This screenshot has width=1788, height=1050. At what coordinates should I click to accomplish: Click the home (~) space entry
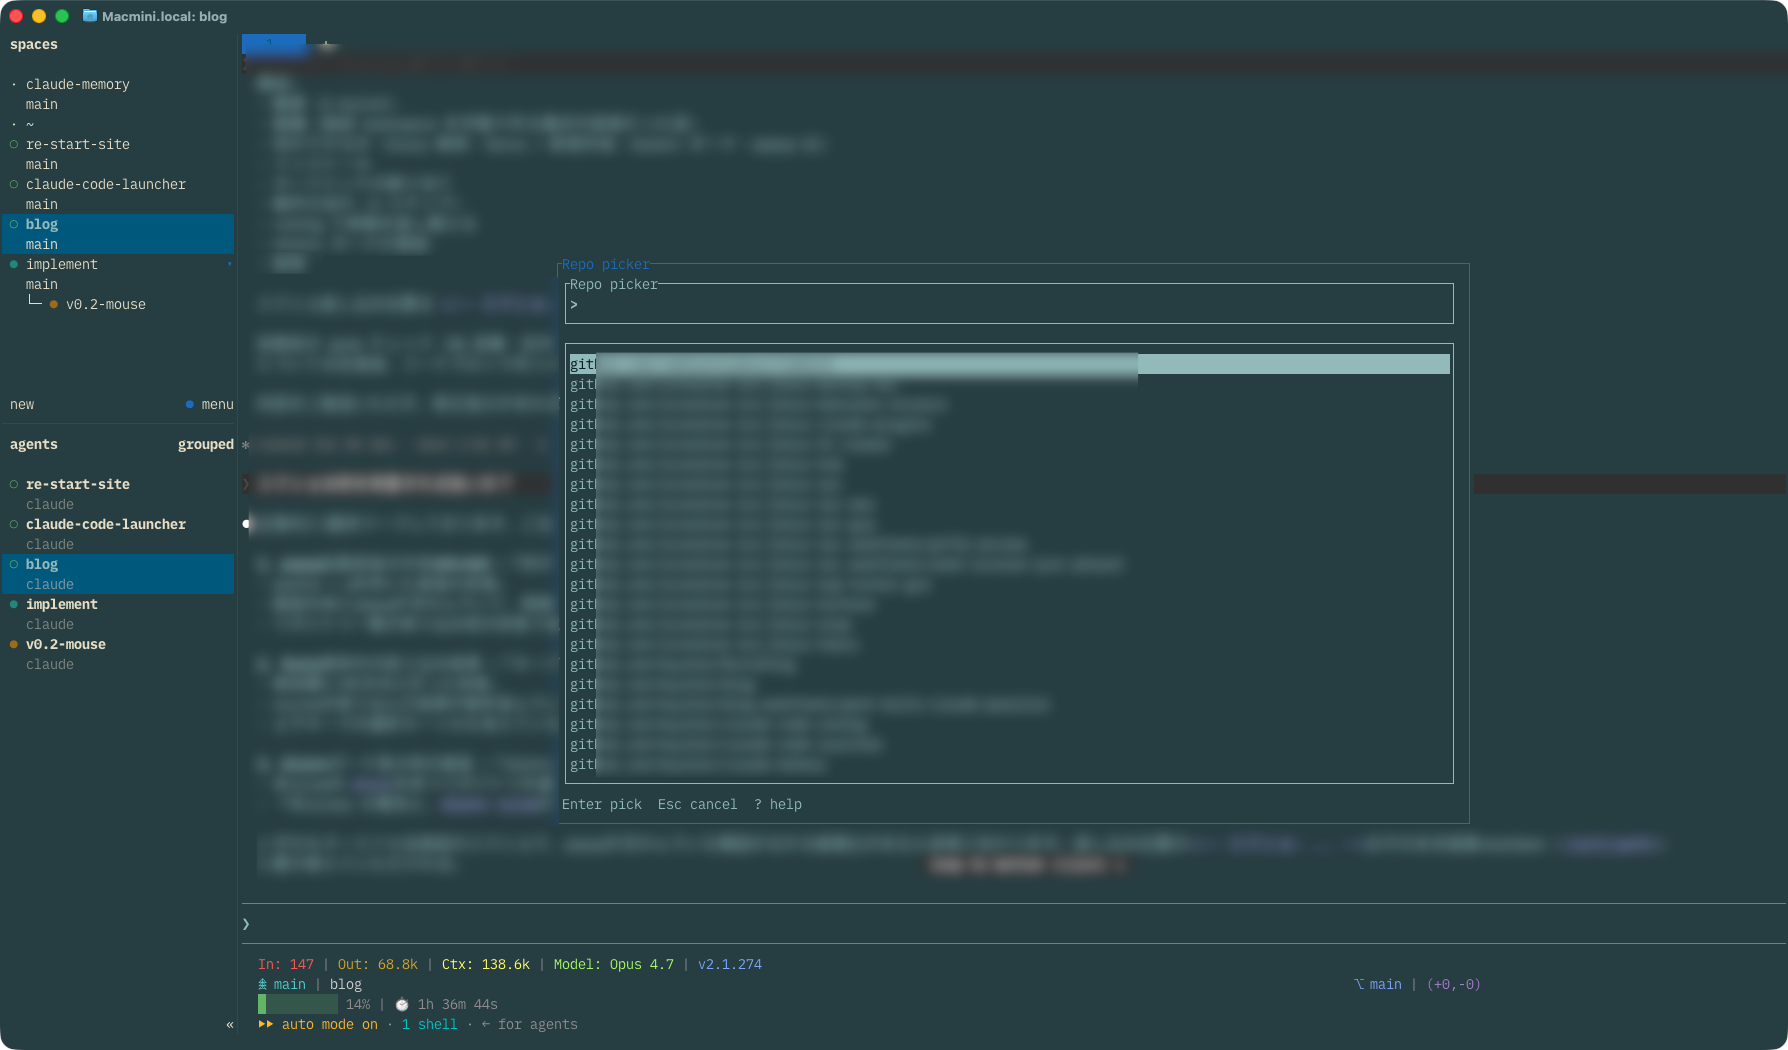(30, 124)
